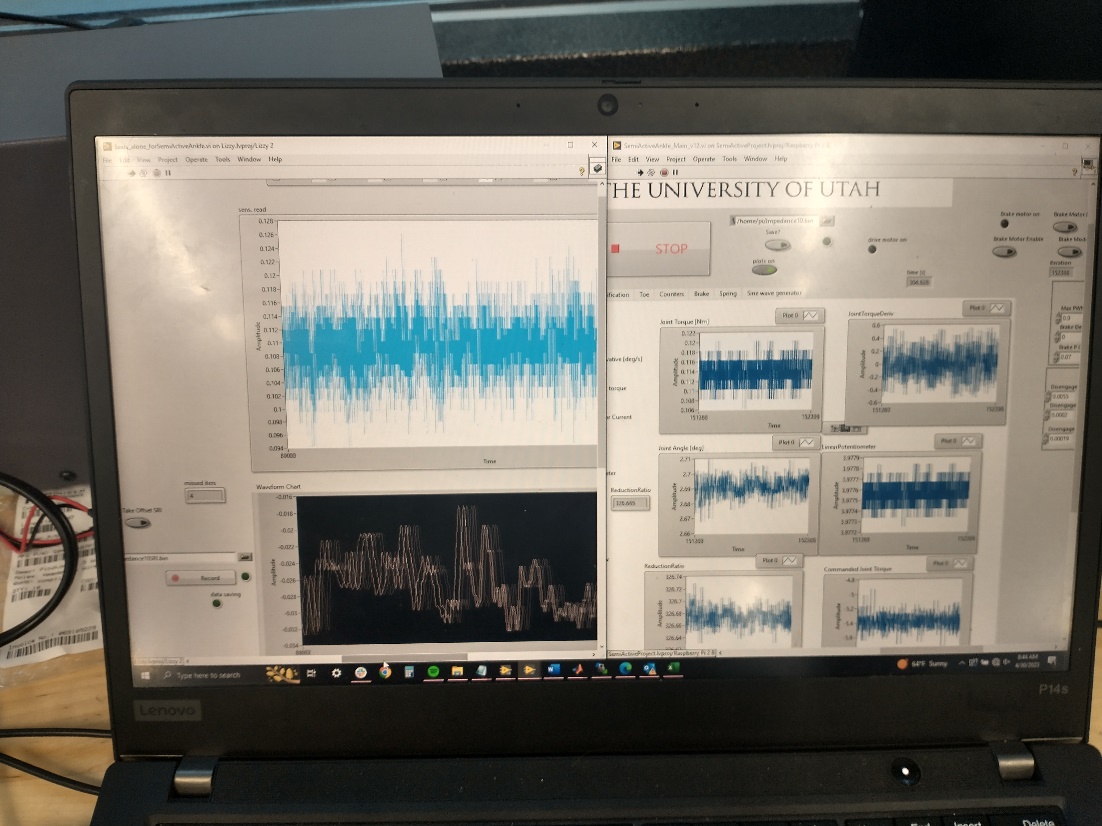Switch to the Spring tab

[x=728, y=293]
